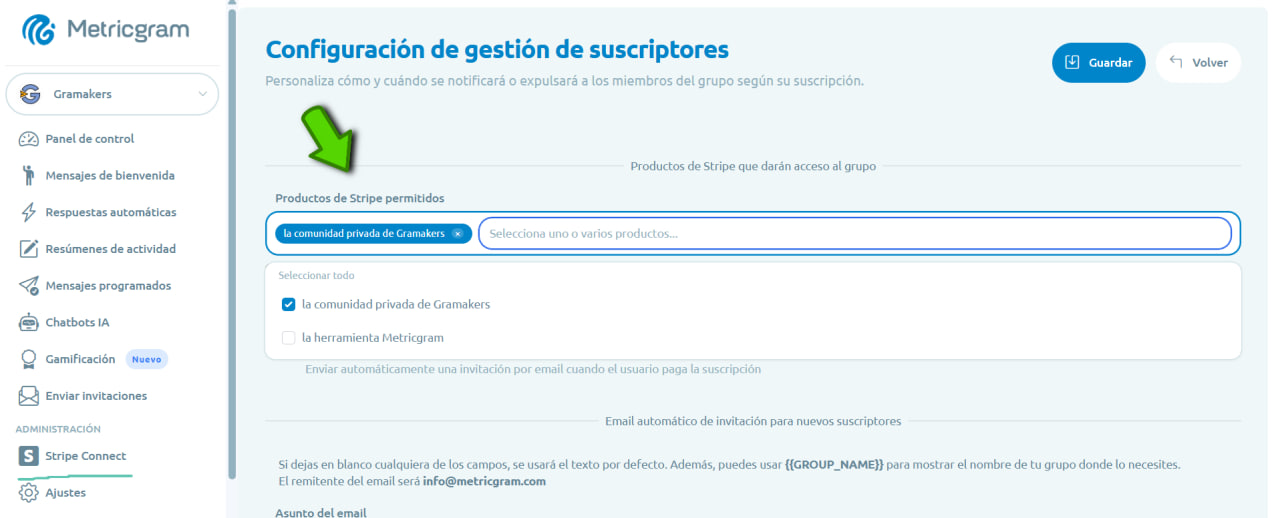The width and height of the screenshot is (1280, 518).
Task: Click the Asunto del email label
Action: click(321, 512)
